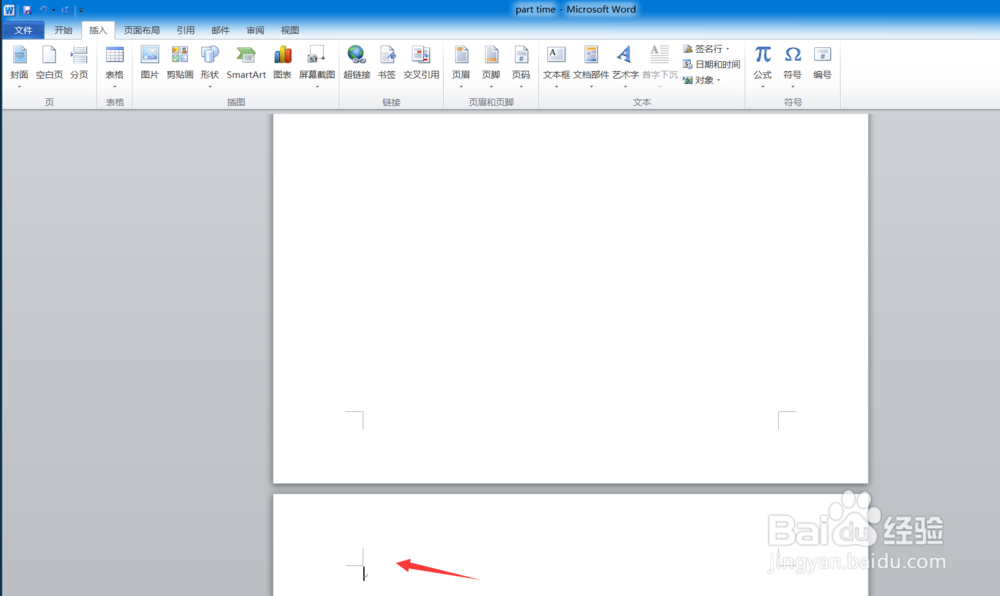
Task: Open the File (文件) tab
Action: (x=23, y=30)
